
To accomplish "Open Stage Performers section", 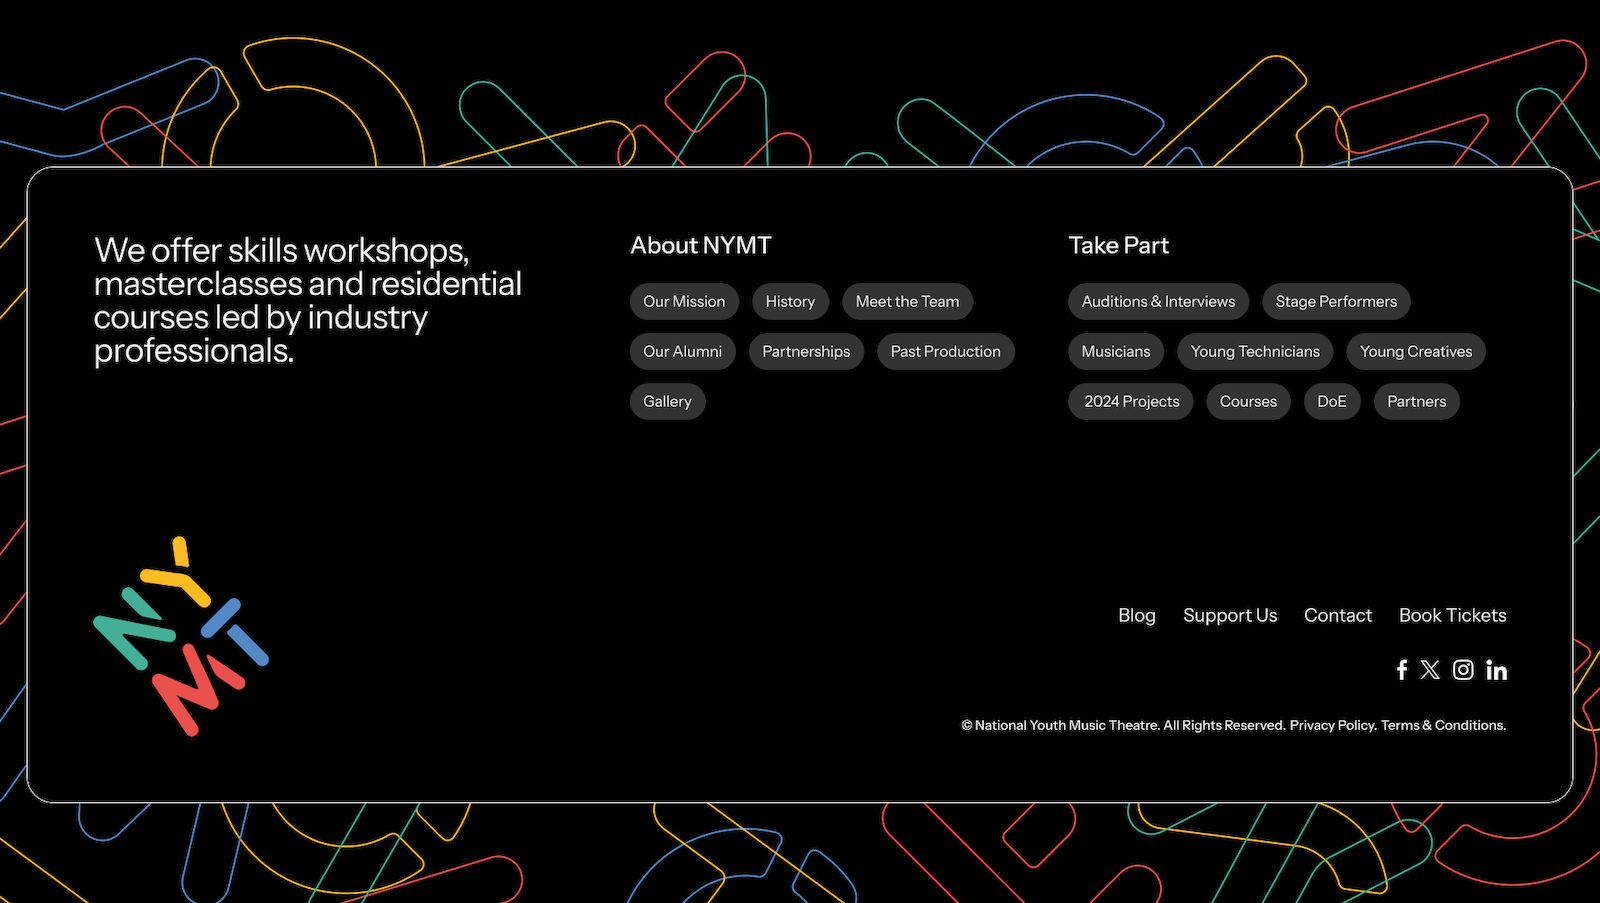I will point(1336,302).
